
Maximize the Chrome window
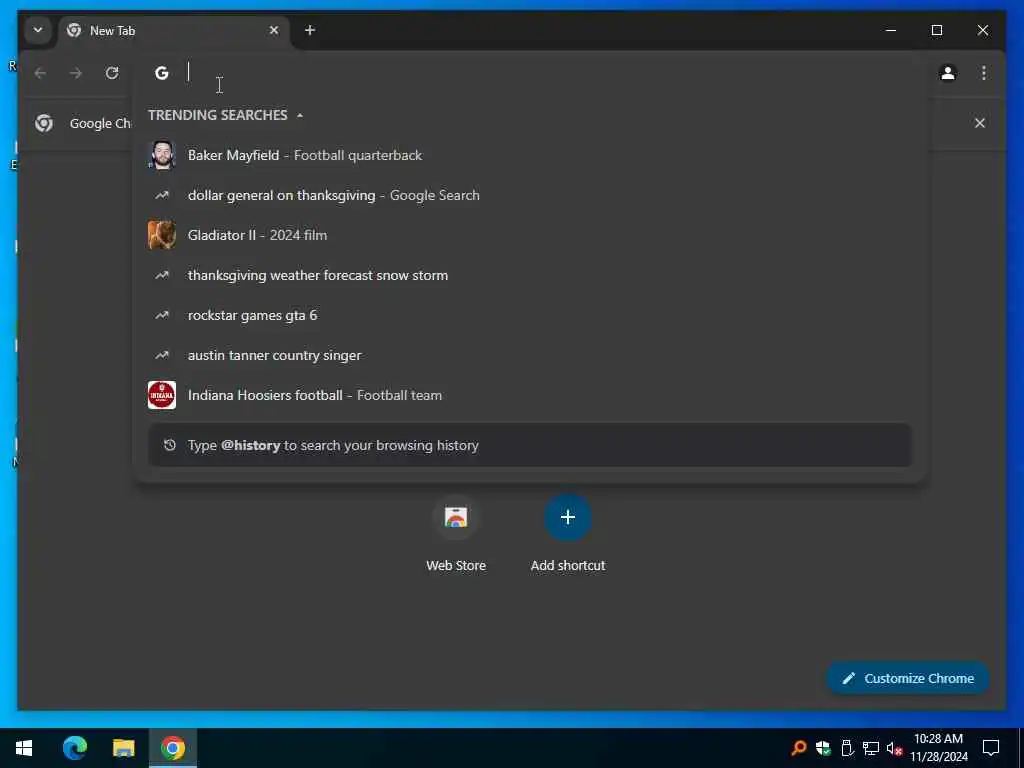(x=936, y=31)
